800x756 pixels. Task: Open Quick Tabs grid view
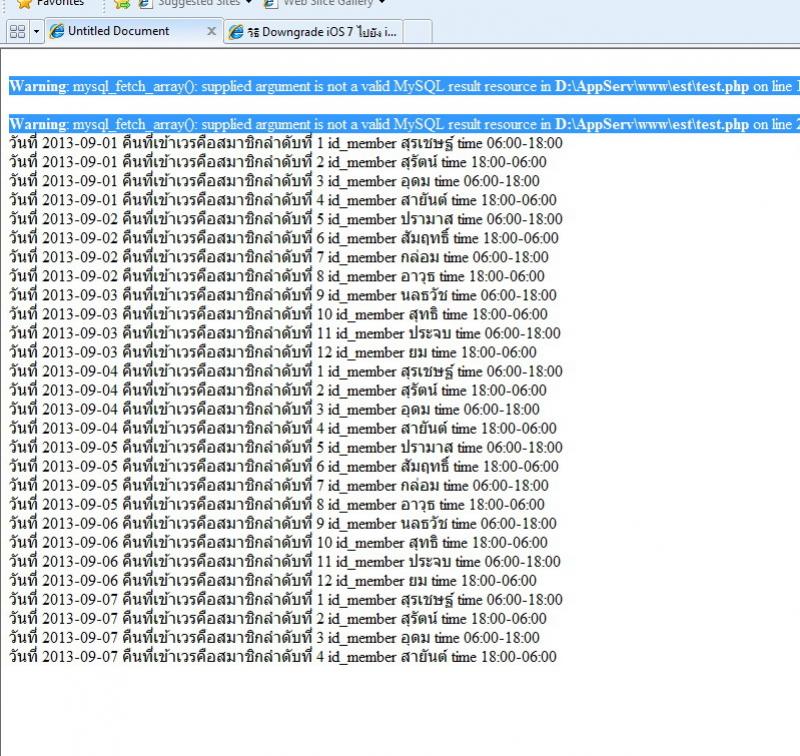[18, 32]
